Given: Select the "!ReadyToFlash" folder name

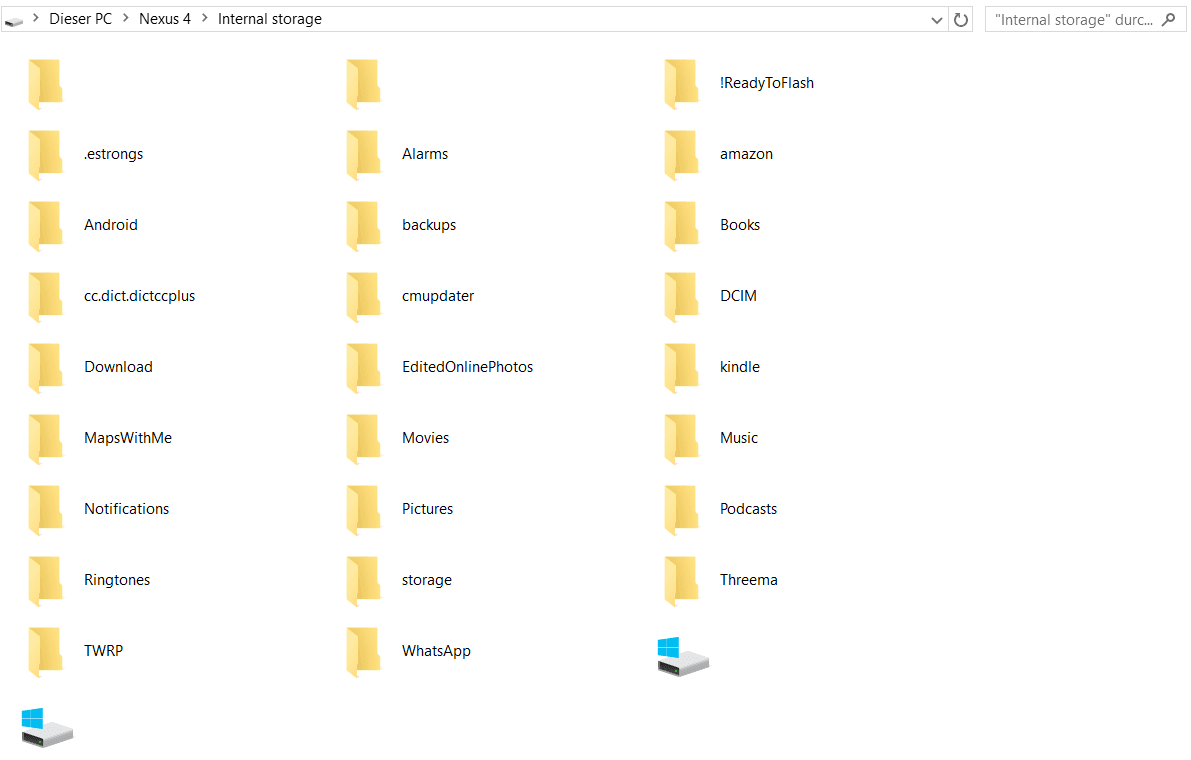Looking at the screenshot, I should [766, 83].
